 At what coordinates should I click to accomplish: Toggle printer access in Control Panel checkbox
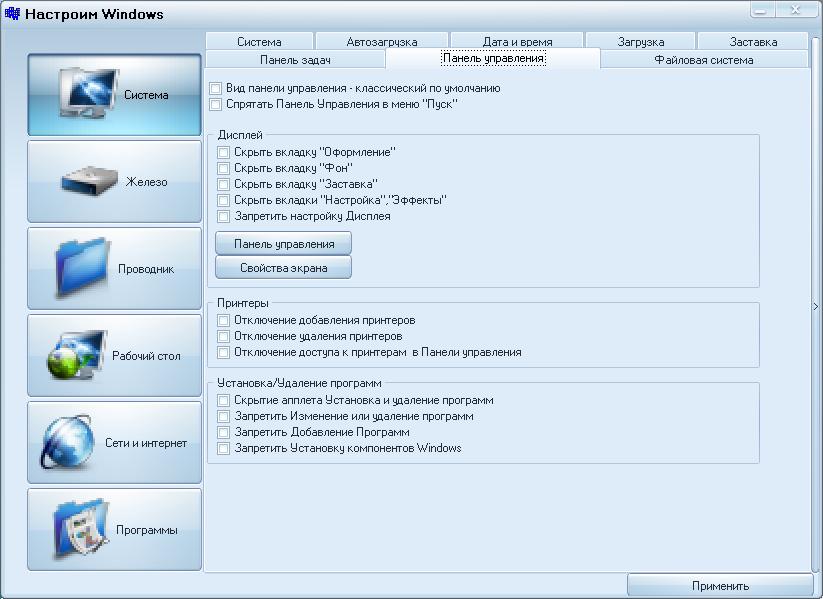pos(223,352)
